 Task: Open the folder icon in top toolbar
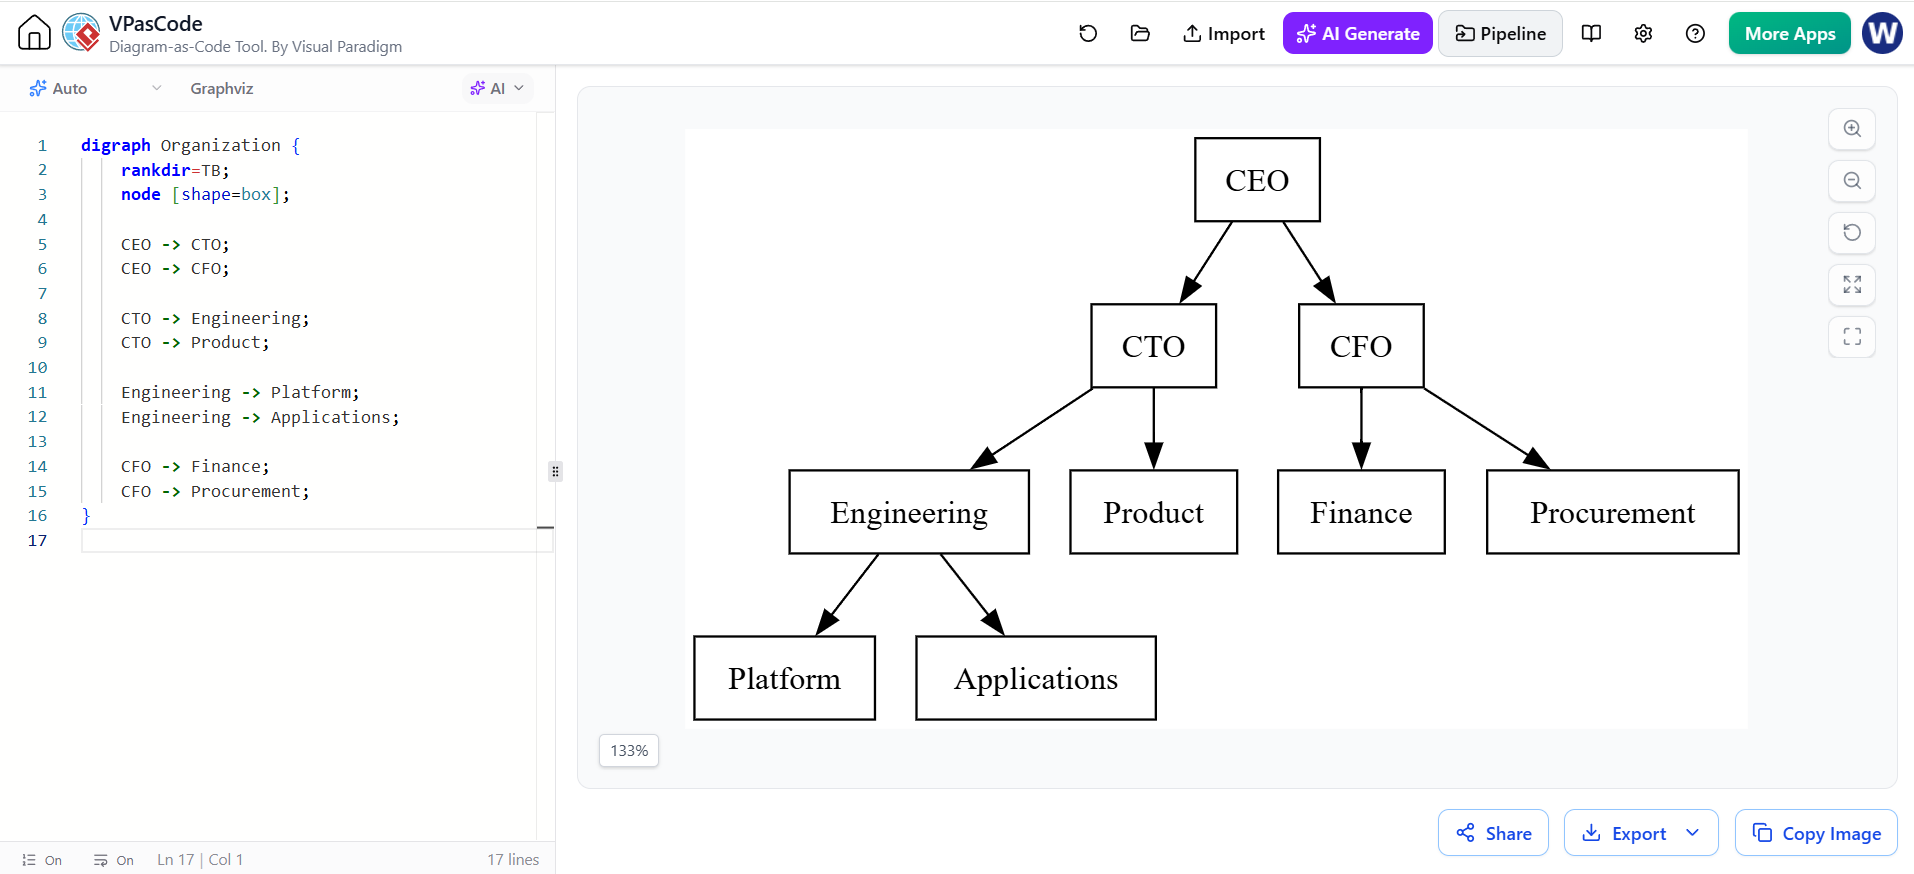(x=1140, y=33)
